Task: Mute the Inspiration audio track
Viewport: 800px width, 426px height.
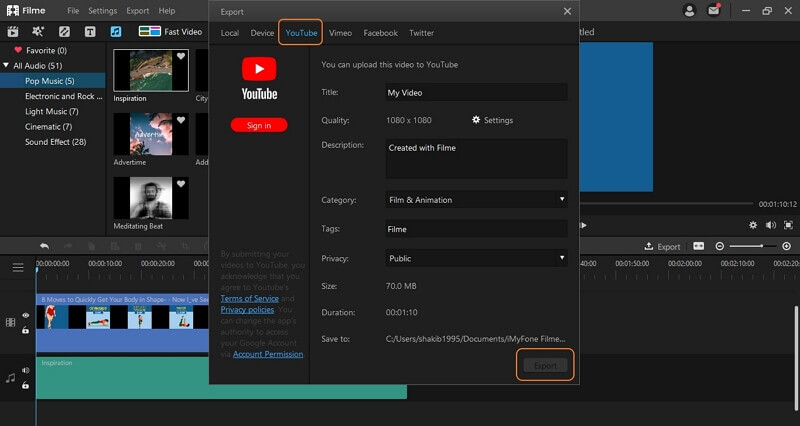Action: [x=26, y=370]
